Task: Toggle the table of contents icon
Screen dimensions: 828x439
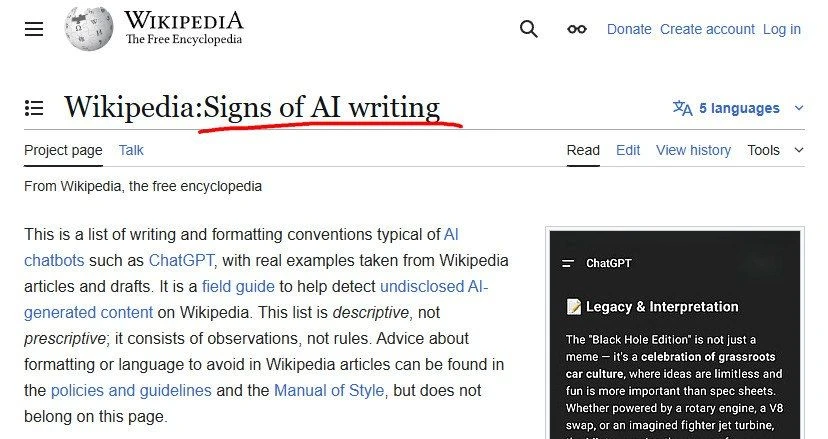Action: pos(34,108)
